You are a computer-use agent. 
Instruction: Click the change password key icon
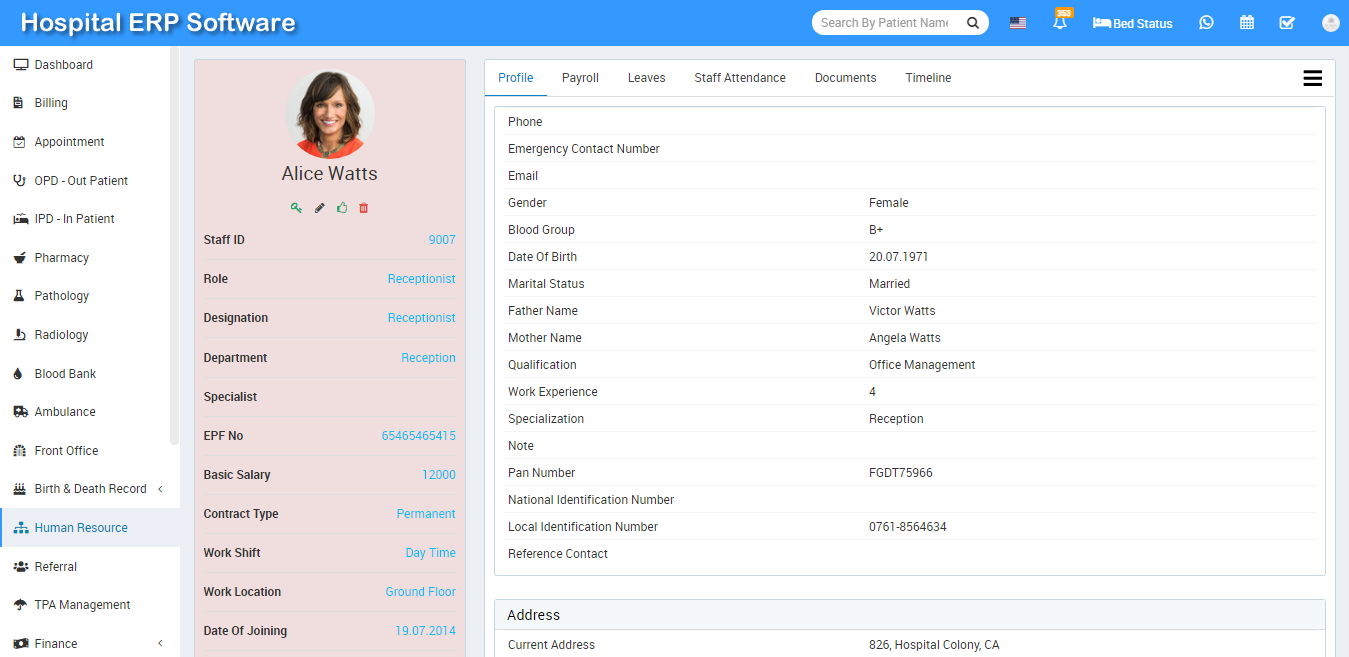click(x=296, y=208)
